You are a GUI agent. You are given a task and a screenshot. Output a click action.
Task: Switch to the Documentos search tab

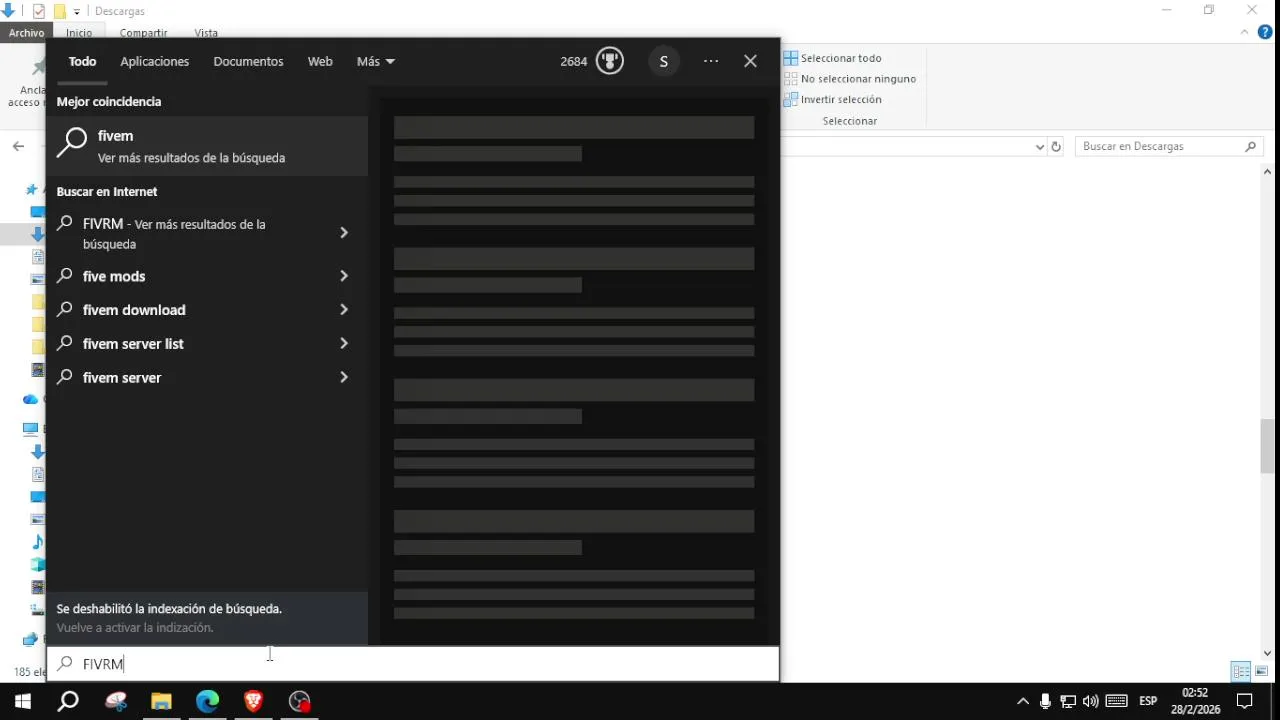pos(248,61)
